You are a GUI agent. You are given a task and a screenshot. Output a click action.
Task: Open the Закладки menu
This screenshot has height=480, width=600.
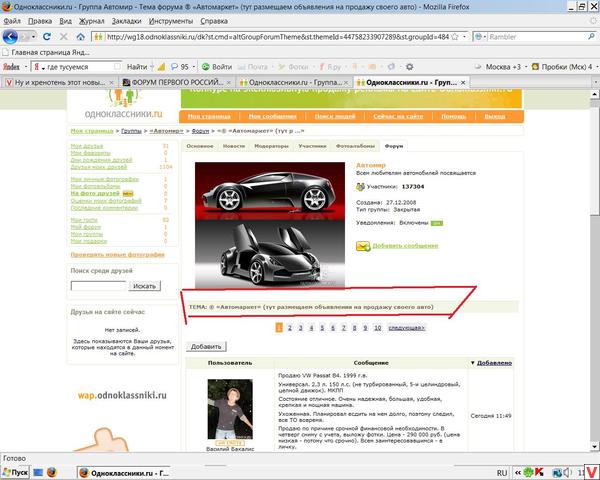coord(127,21)
